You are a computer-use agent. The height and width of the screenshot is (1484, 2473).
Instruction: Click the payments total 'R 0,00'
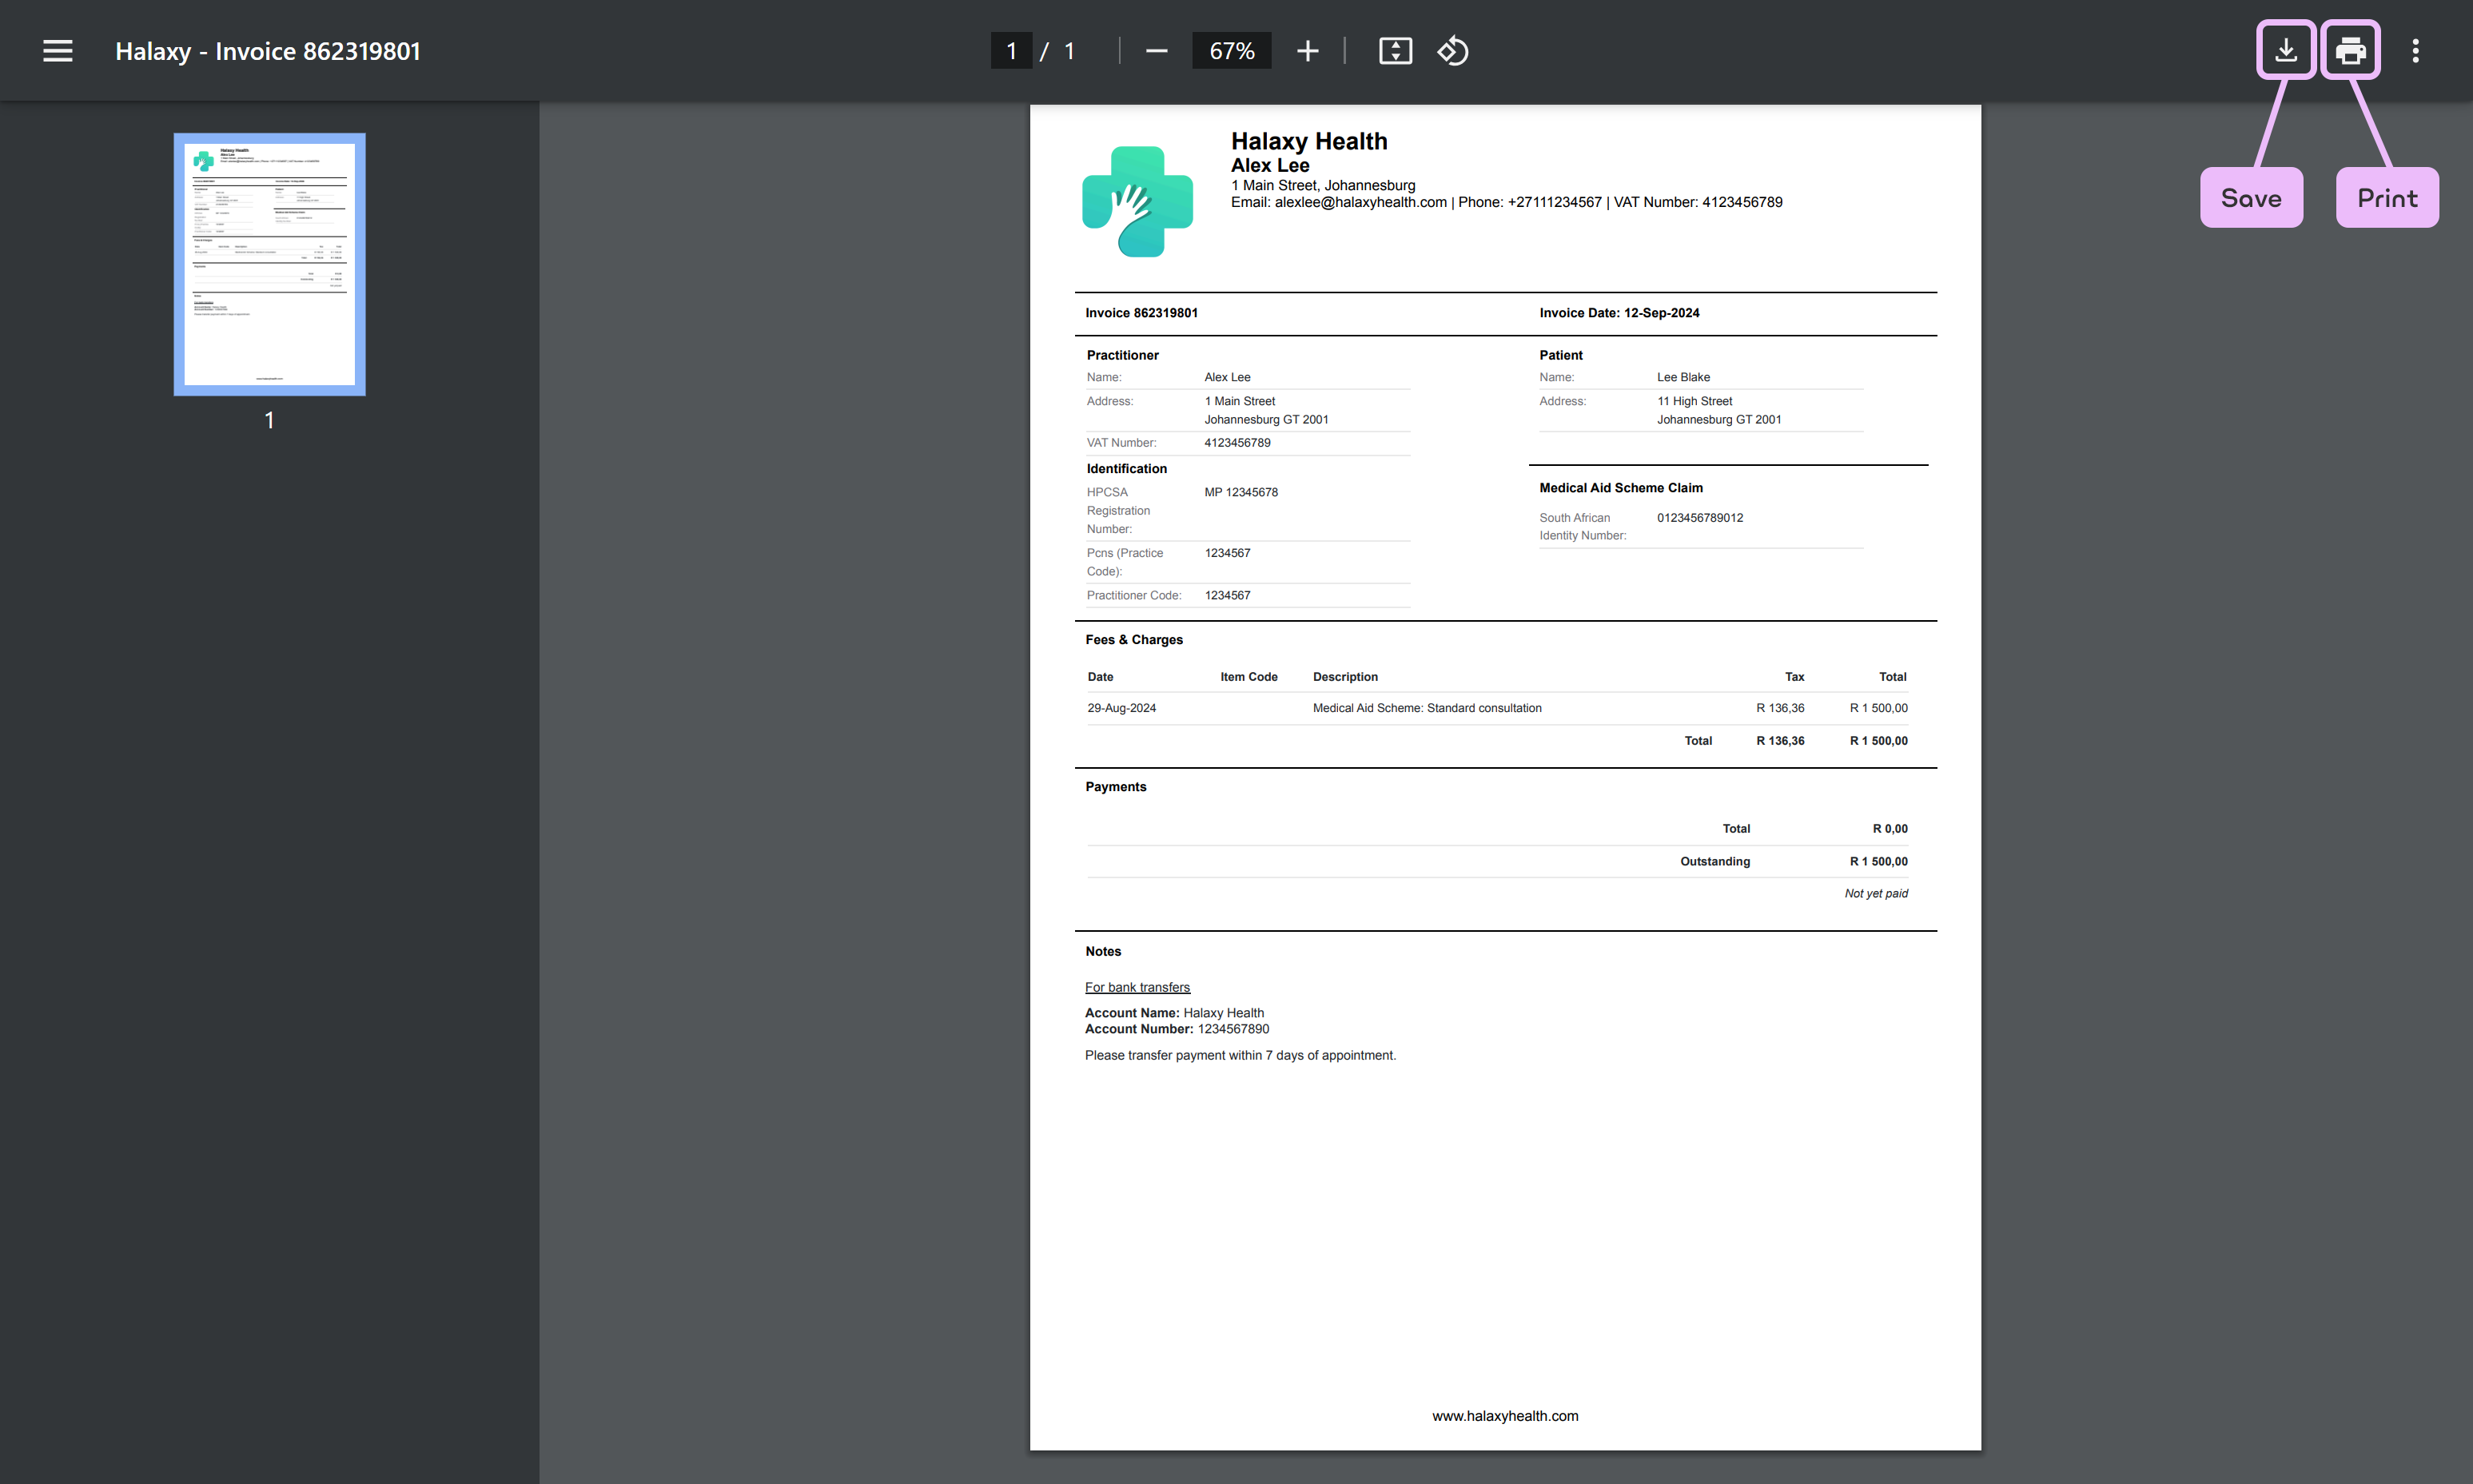(x=1890, y=828)
